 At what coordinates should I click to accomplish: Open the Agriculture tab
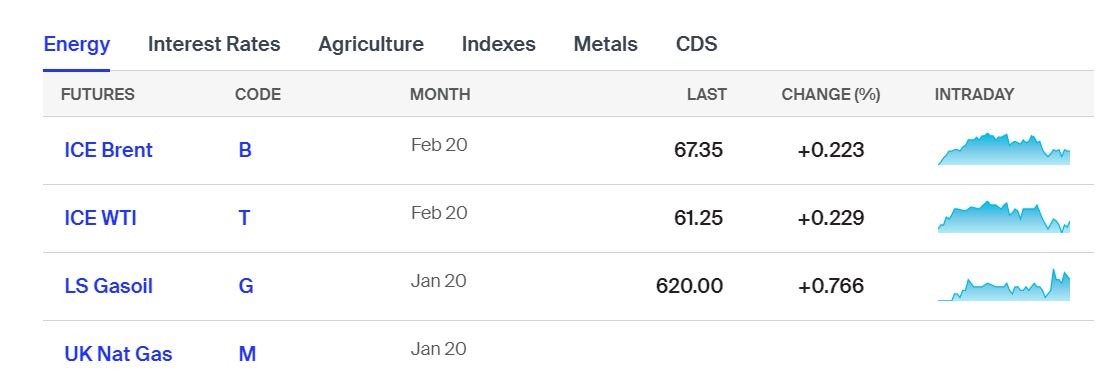370,44
